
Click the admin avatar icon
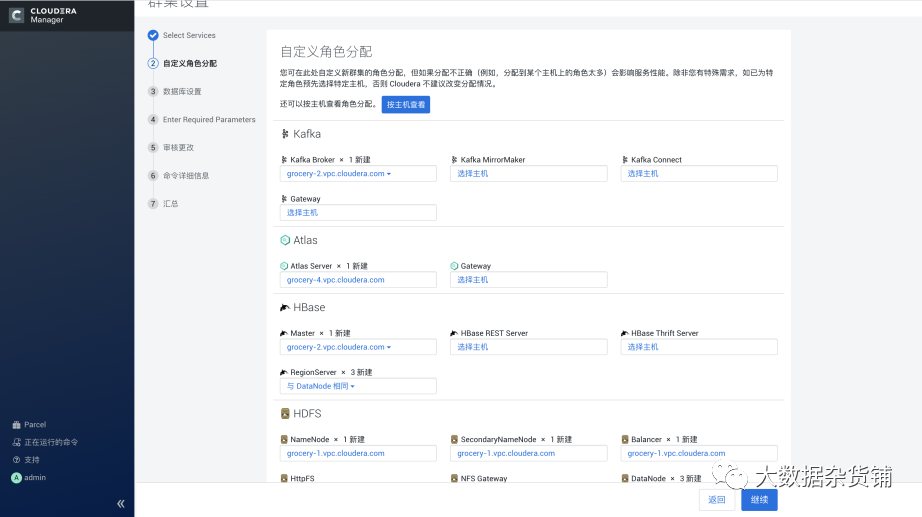point(16,478)
